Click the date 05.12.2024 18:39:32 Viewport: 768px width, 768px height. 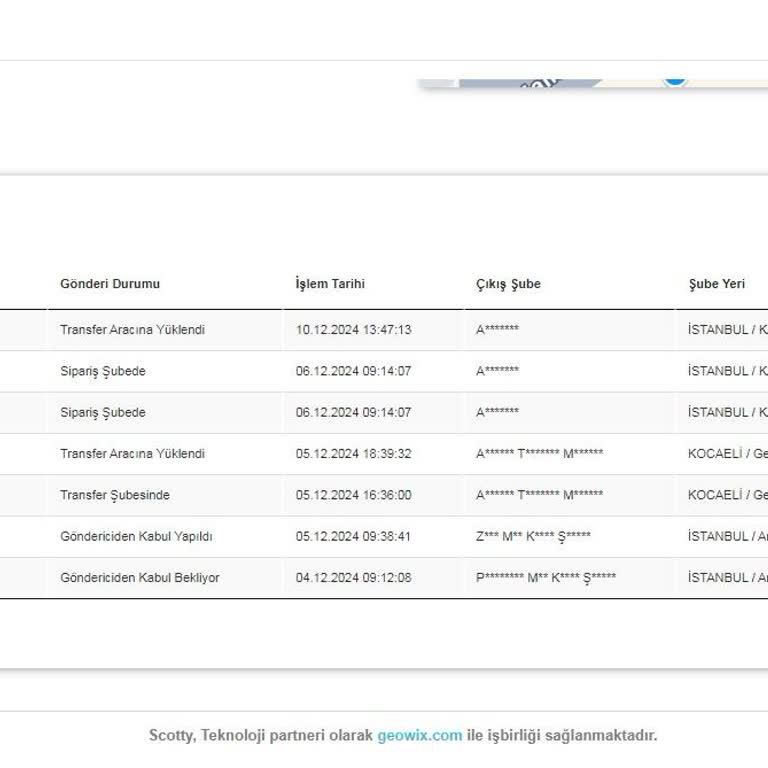coord(353,454)
